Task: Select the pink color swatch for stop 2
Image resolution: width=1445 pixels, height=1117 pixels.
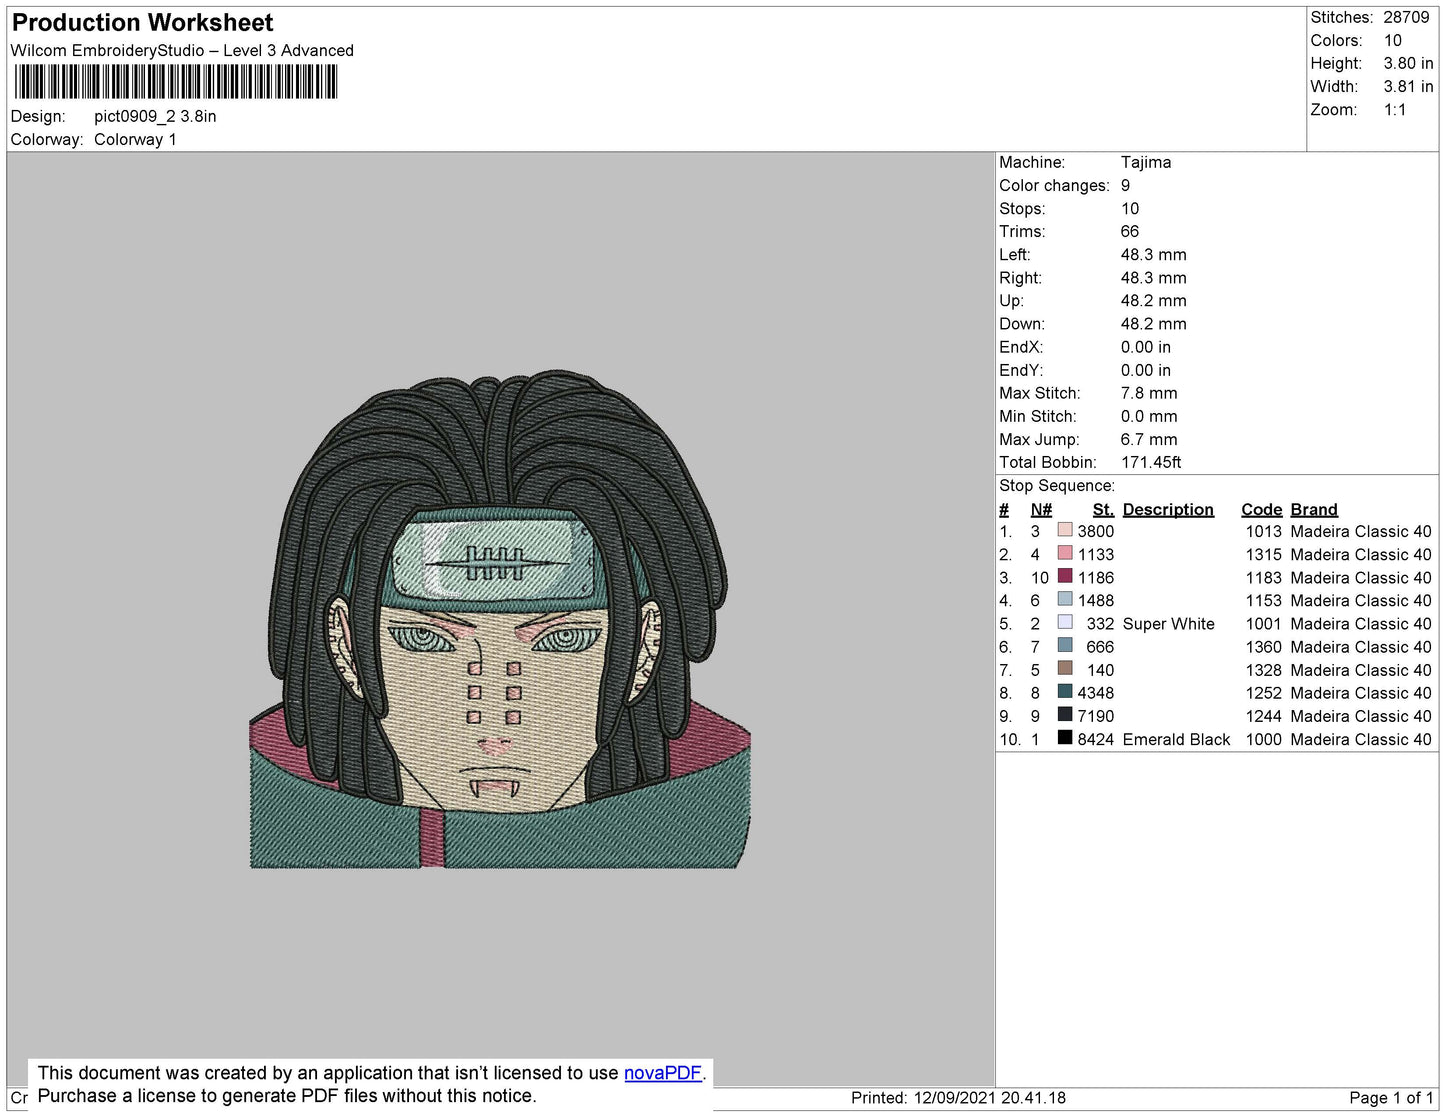Action: click(1065, 554)
